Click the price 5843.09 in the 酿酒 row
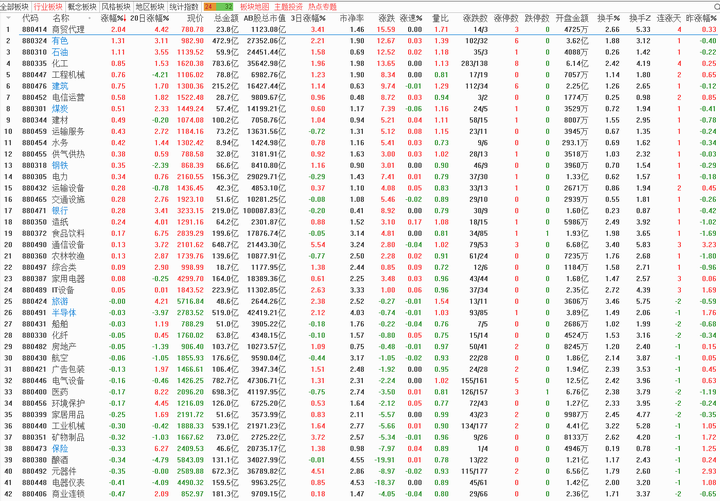The image size is (720, 501). coord(190,460)
